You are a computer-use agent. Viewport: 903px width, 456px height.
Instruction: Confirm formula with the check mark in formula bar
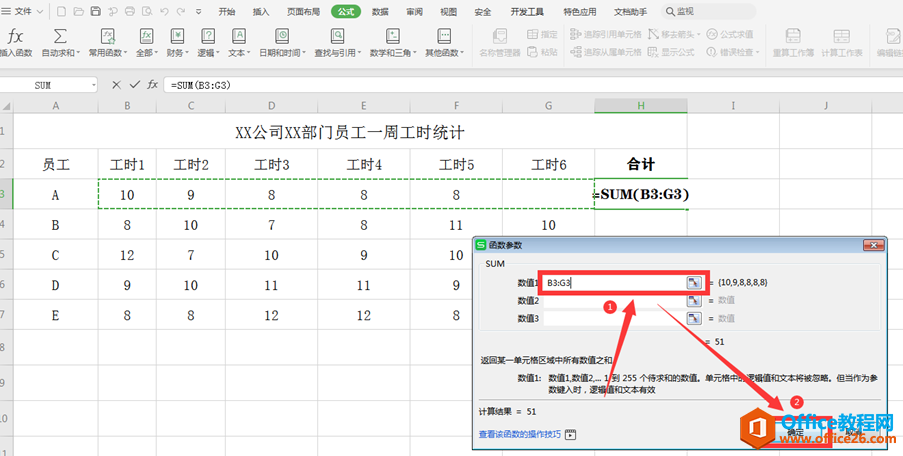(135, 85)
